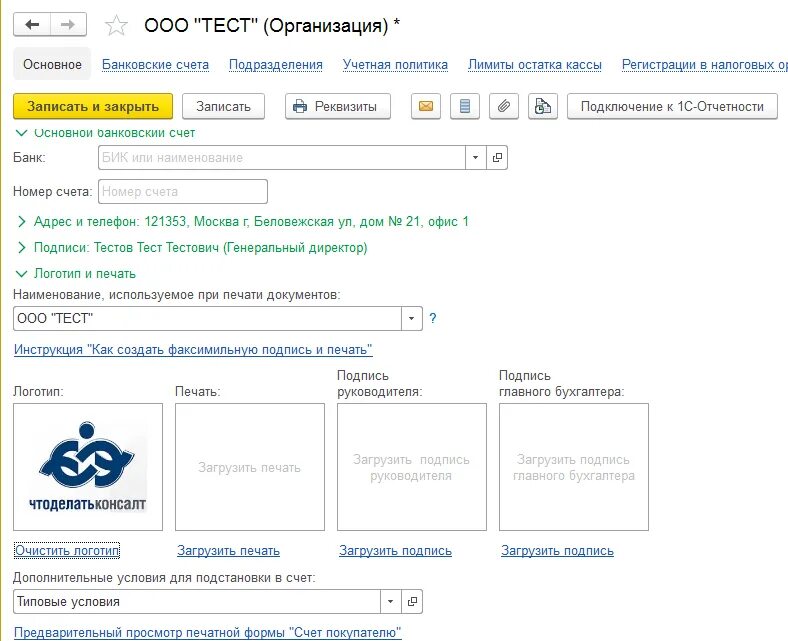Open the list document icon in toolbar
The height and width of the screenshot is (641, 788).
click(465, 106)
